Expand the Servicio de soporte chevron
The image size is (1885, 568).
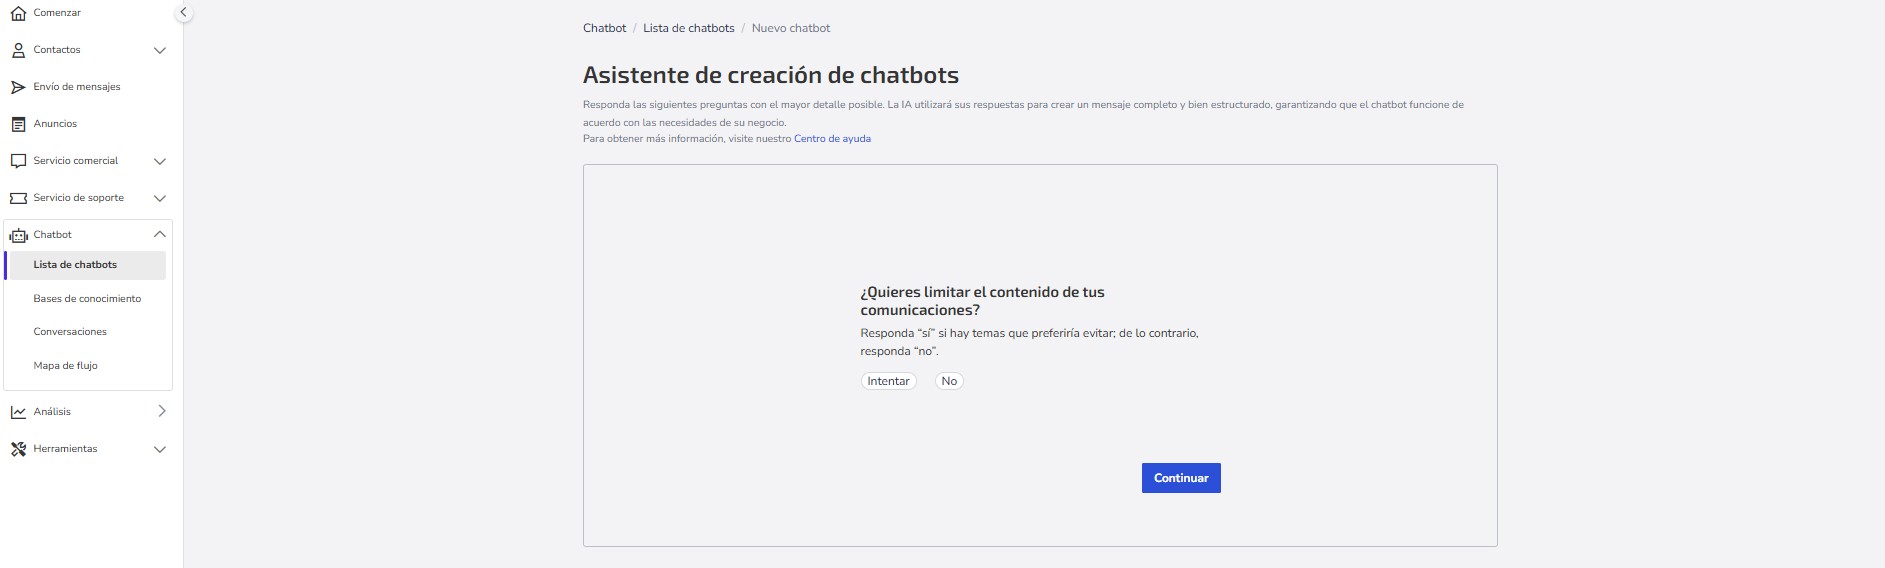tap(159, 198)
